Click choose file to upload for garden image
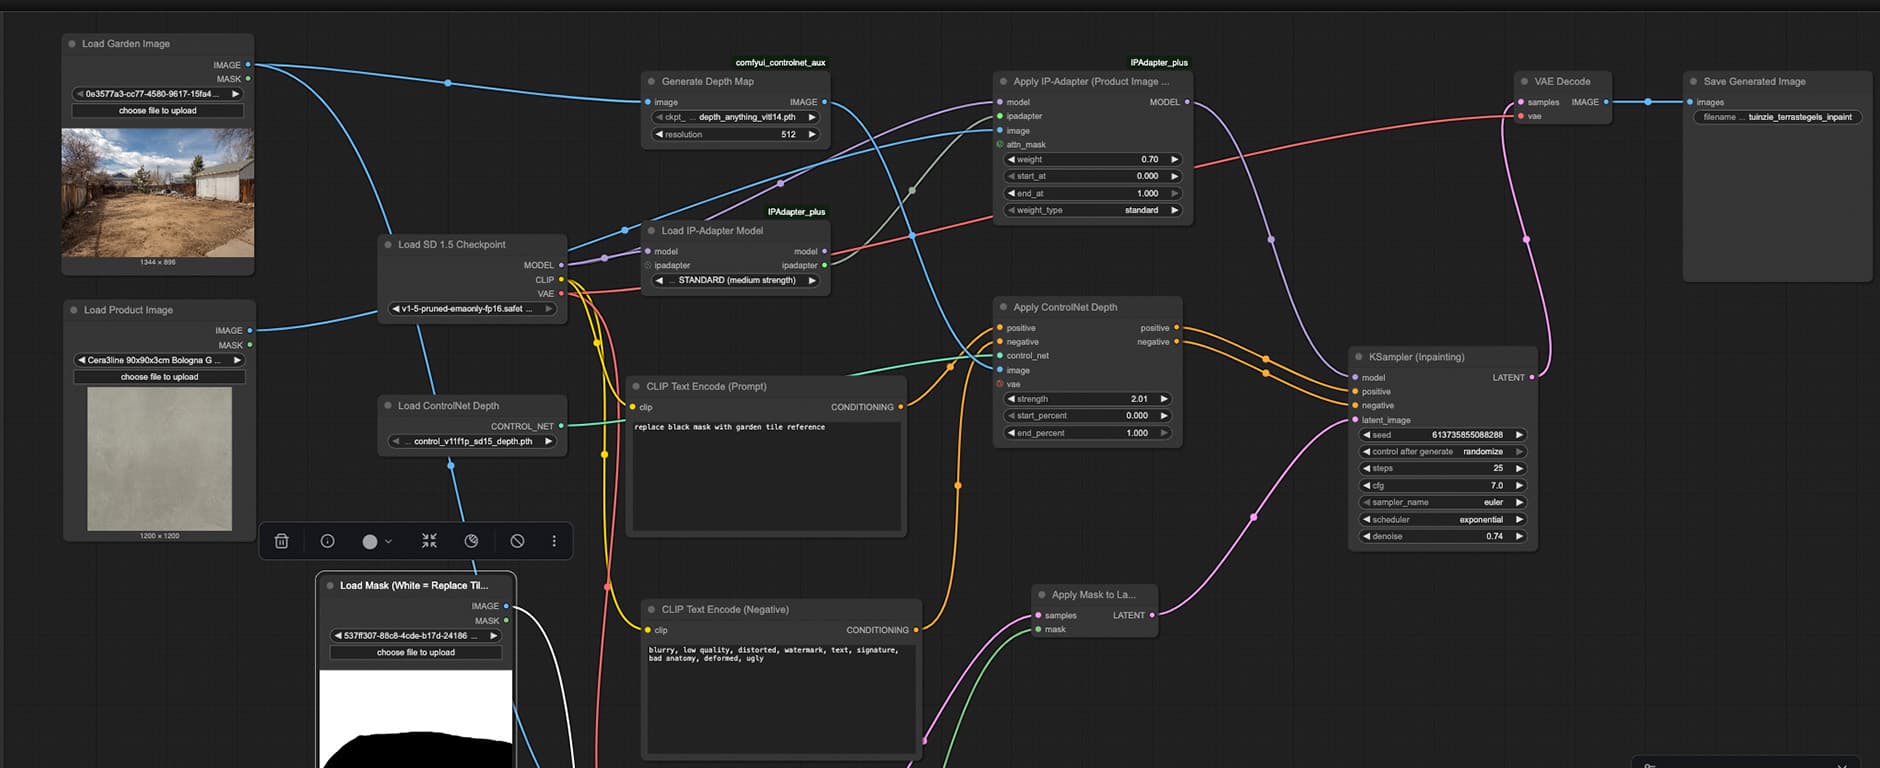This screenshot has height=768, width=1880. pyautogui.click(x=157, y=111)
